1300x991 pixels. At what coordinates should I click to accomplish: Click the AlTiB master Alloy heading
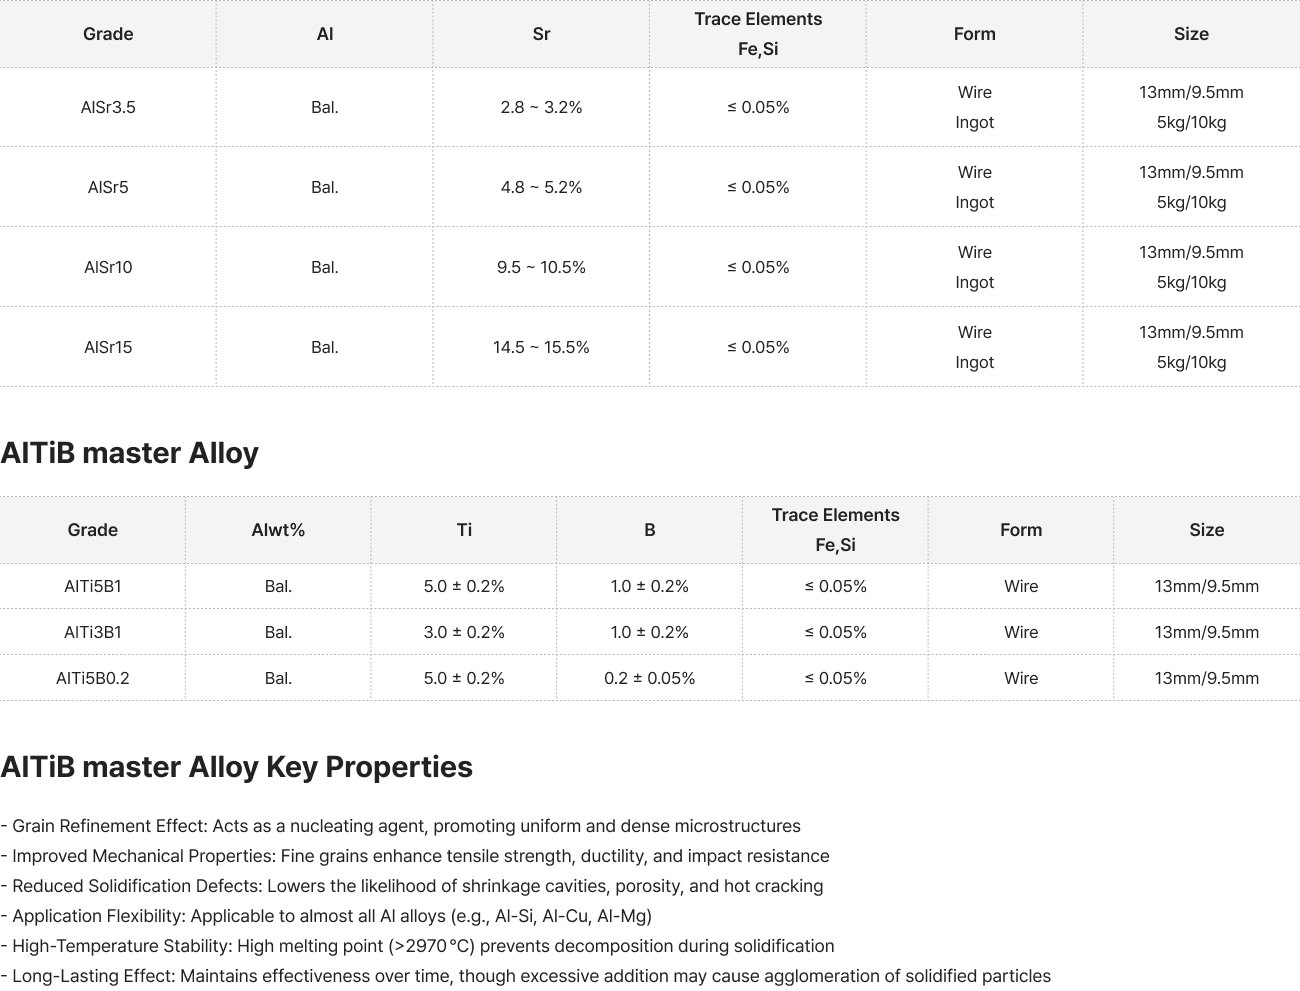point(130,453)
